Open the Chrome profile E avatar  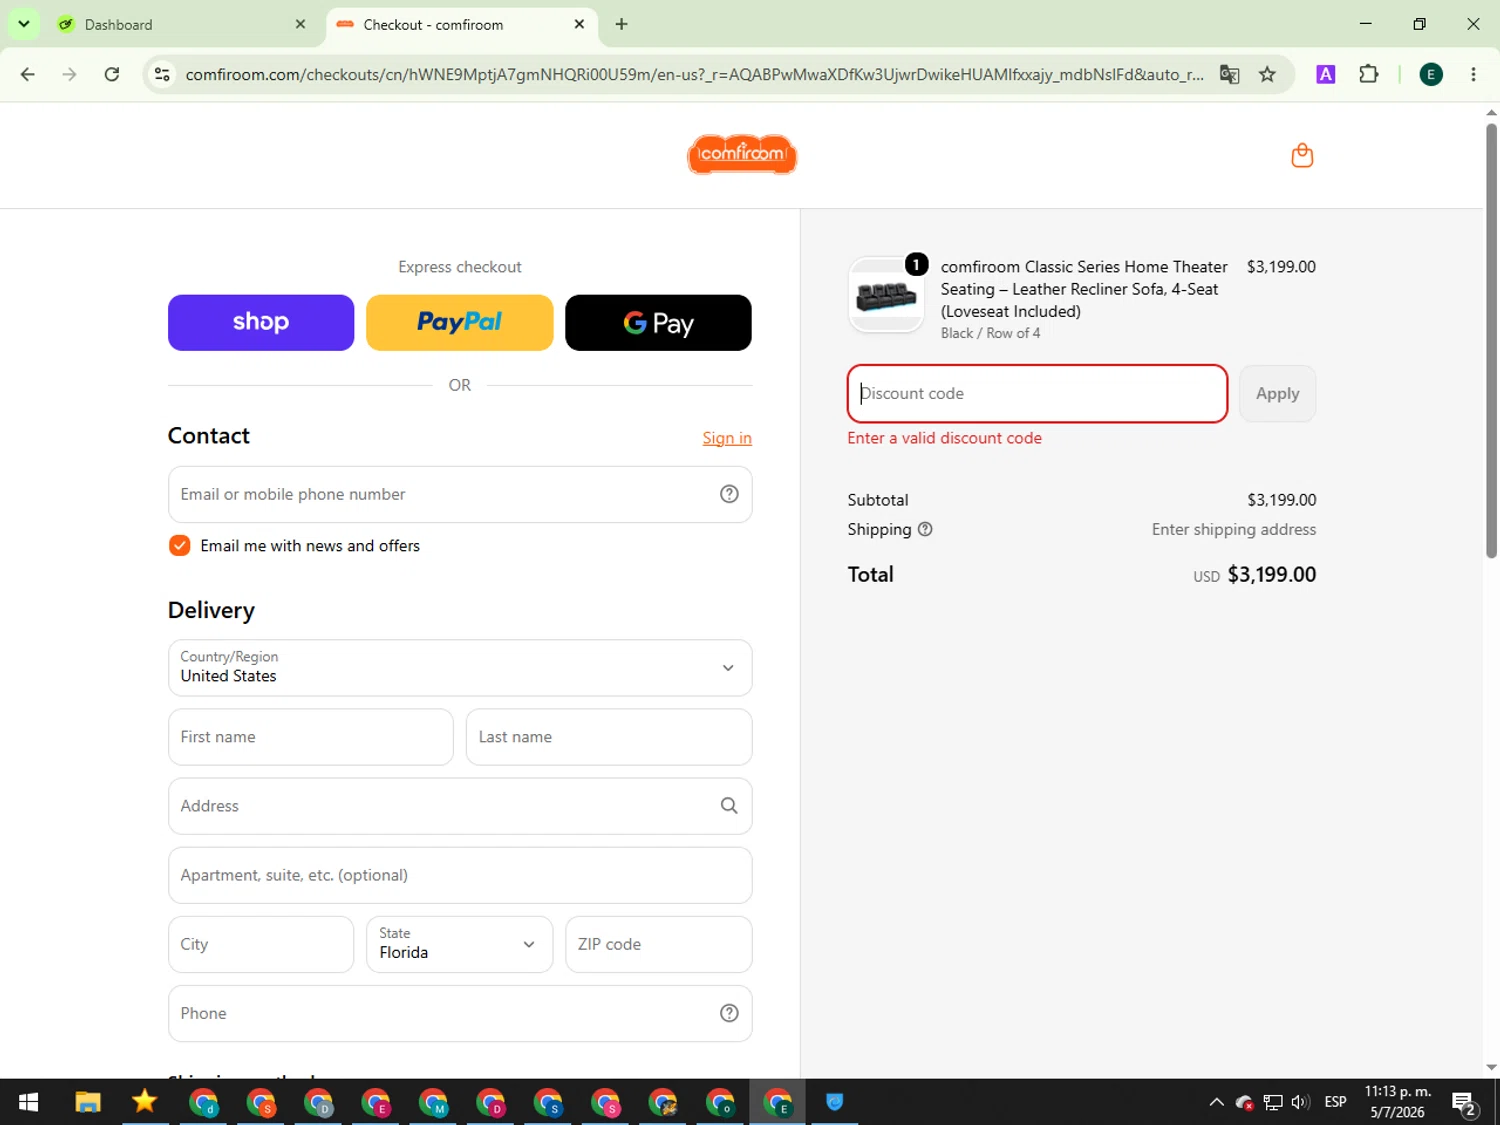coord(1430,74)
